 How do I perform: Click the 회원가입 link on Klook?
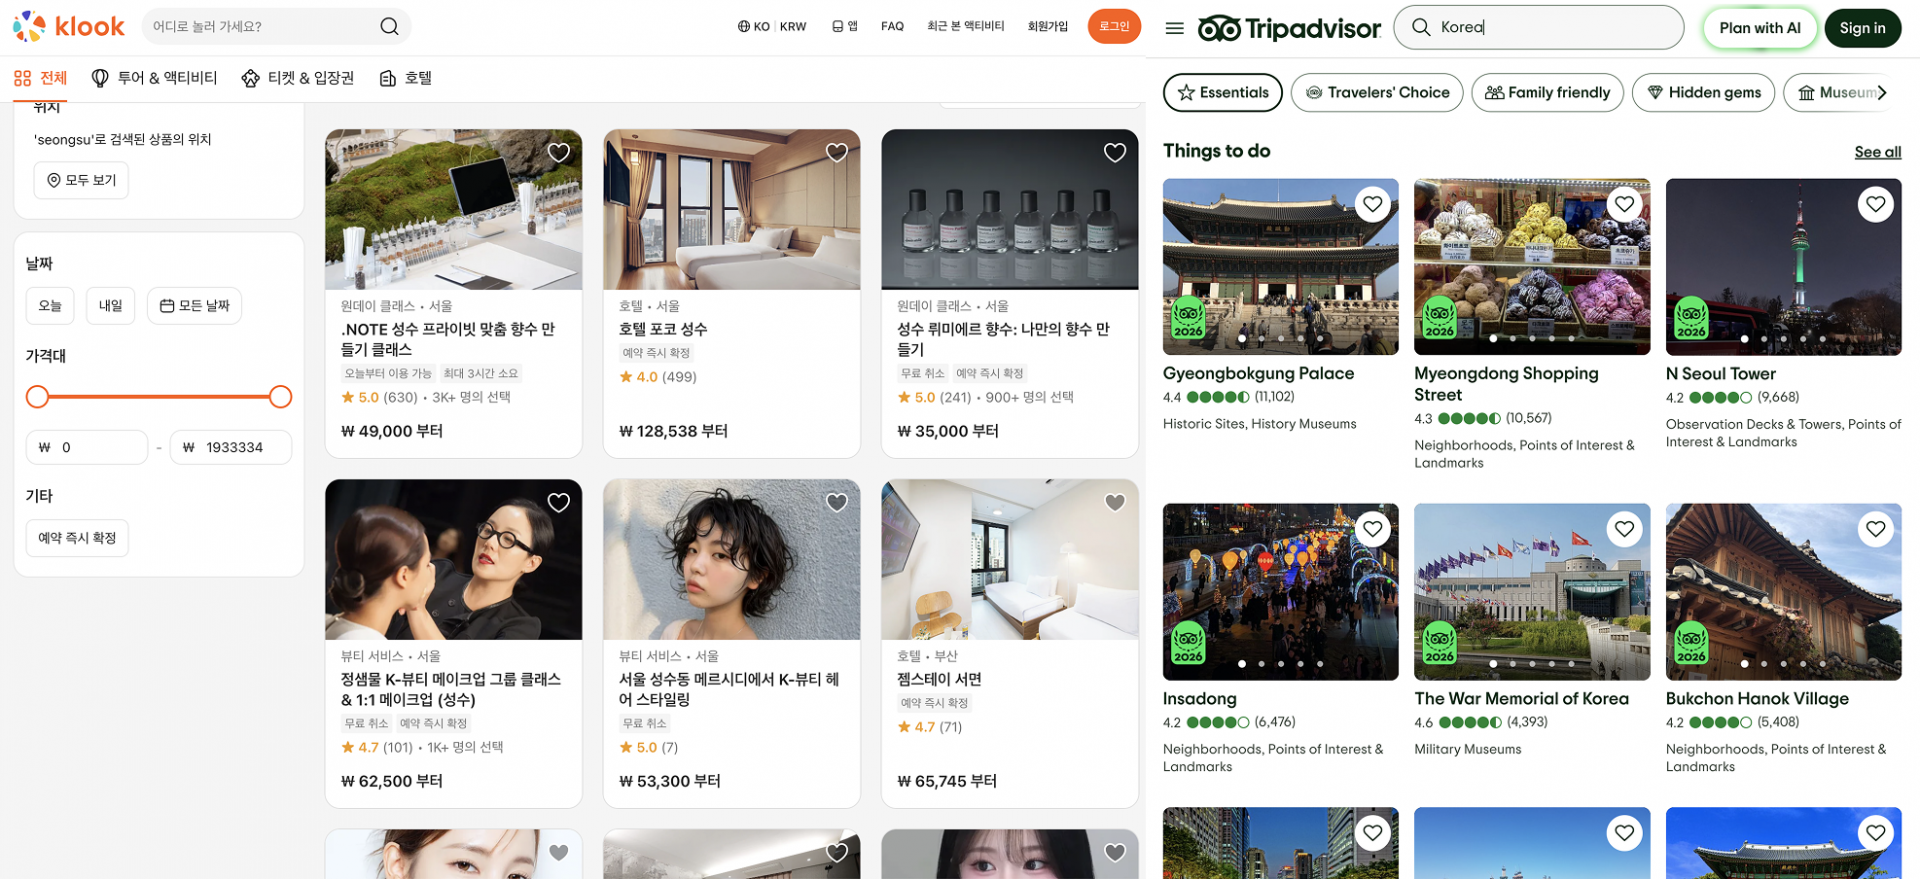click(1048, 27)
